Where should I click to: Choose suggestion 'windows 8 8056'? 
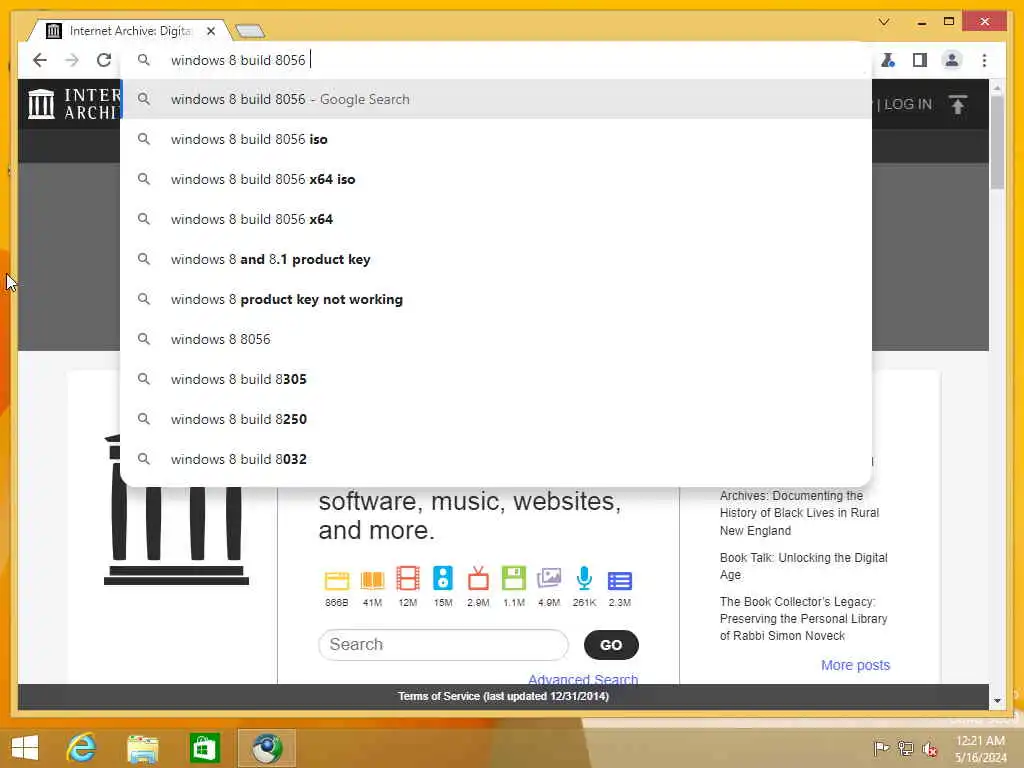[x=496, y=339]
